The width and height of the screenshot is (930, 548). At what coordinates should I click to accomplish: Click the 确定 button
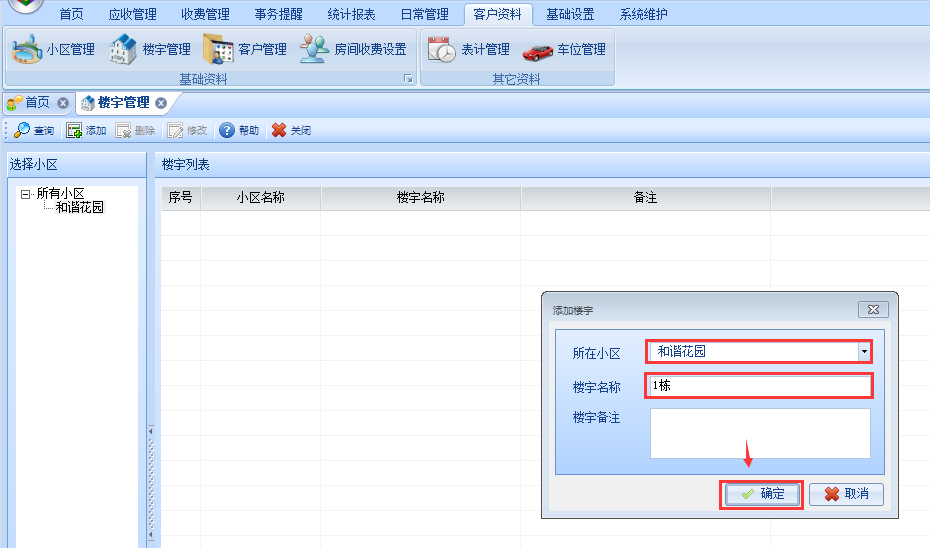(x=762, y=494)
